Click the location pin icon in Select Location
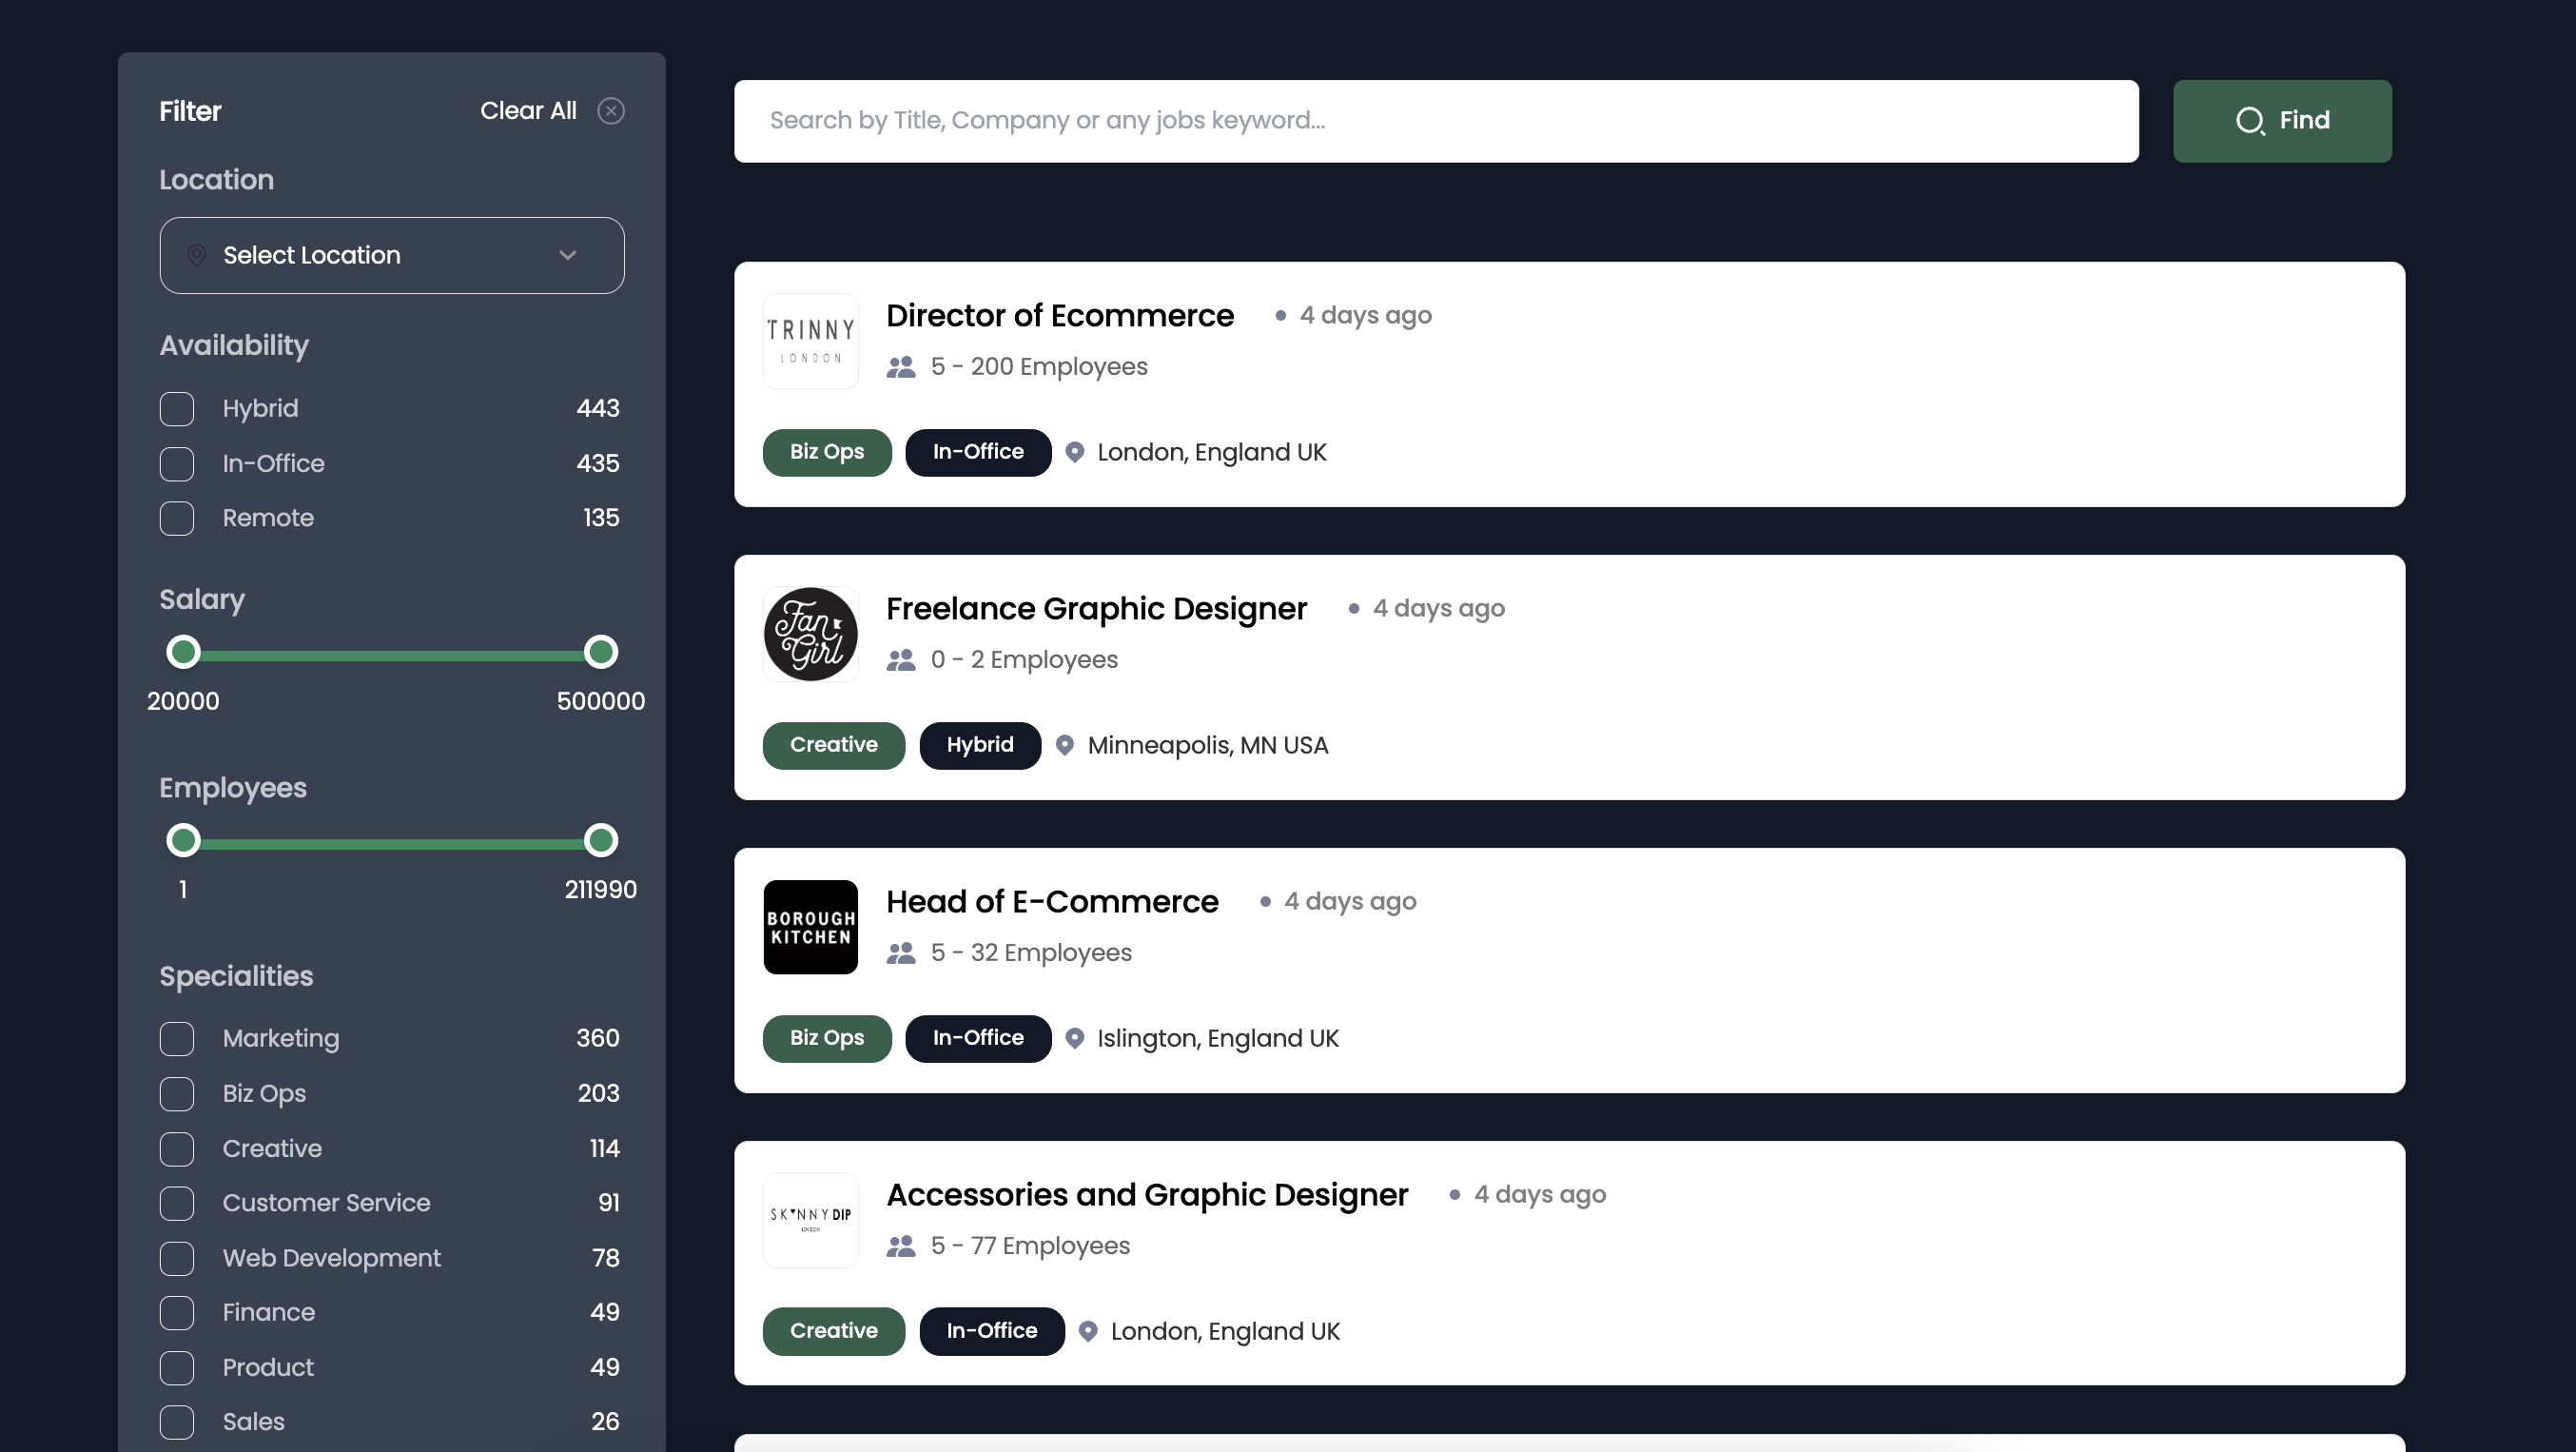 [197, 256]
